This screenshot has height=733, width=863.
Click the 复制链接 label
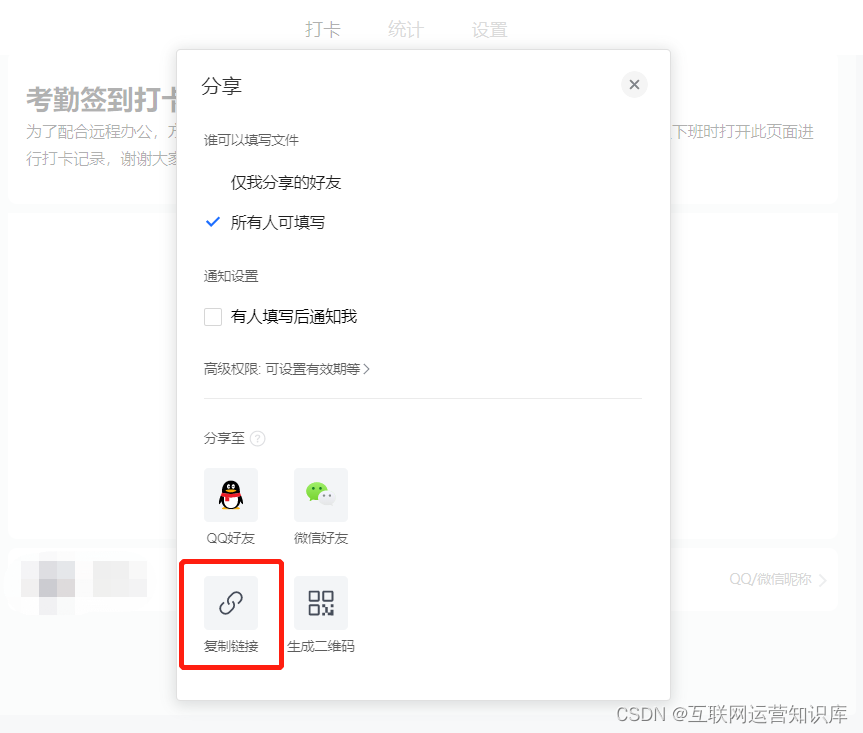[231, 646]
